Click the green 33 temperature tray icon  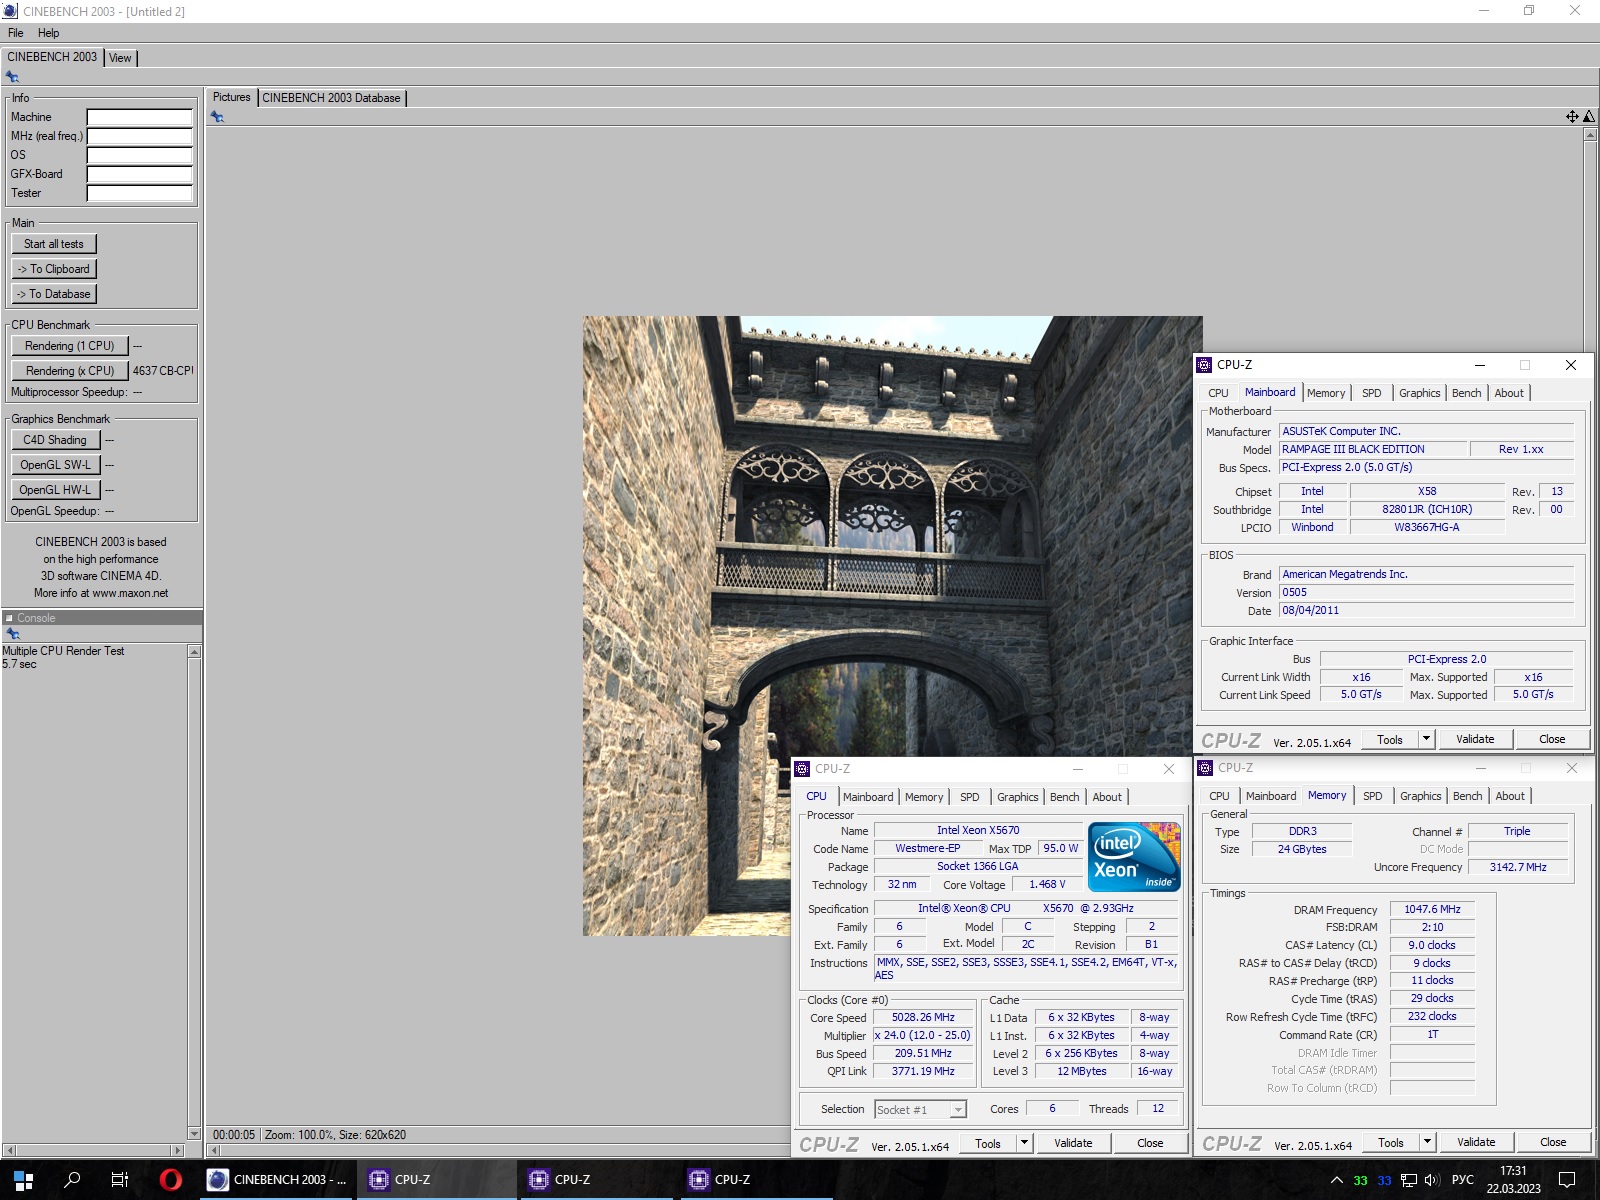[x=1360, y=1180]
